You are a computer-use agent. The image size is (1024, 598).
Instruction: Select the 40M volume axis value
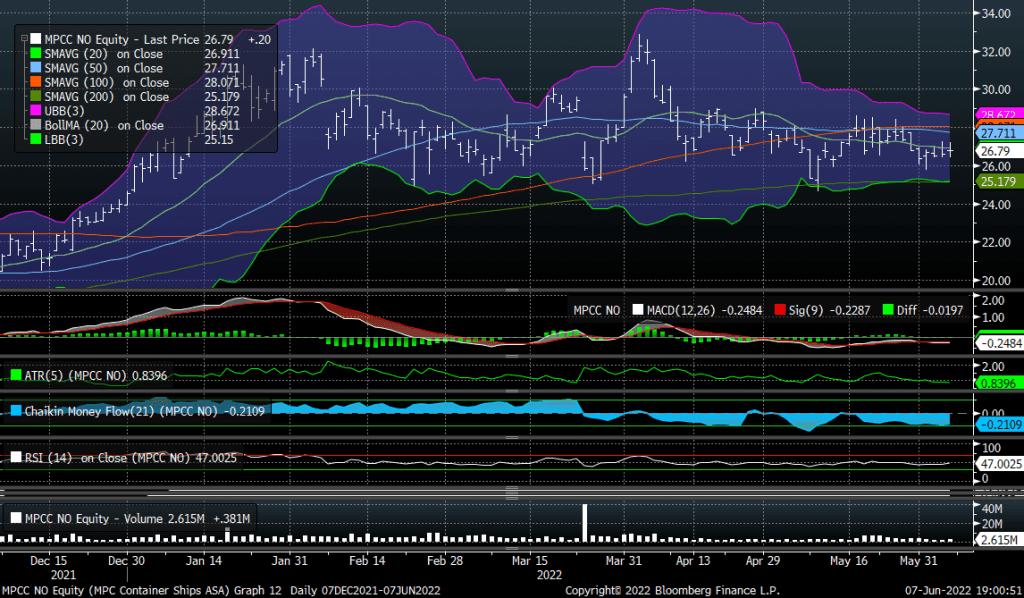992,509
